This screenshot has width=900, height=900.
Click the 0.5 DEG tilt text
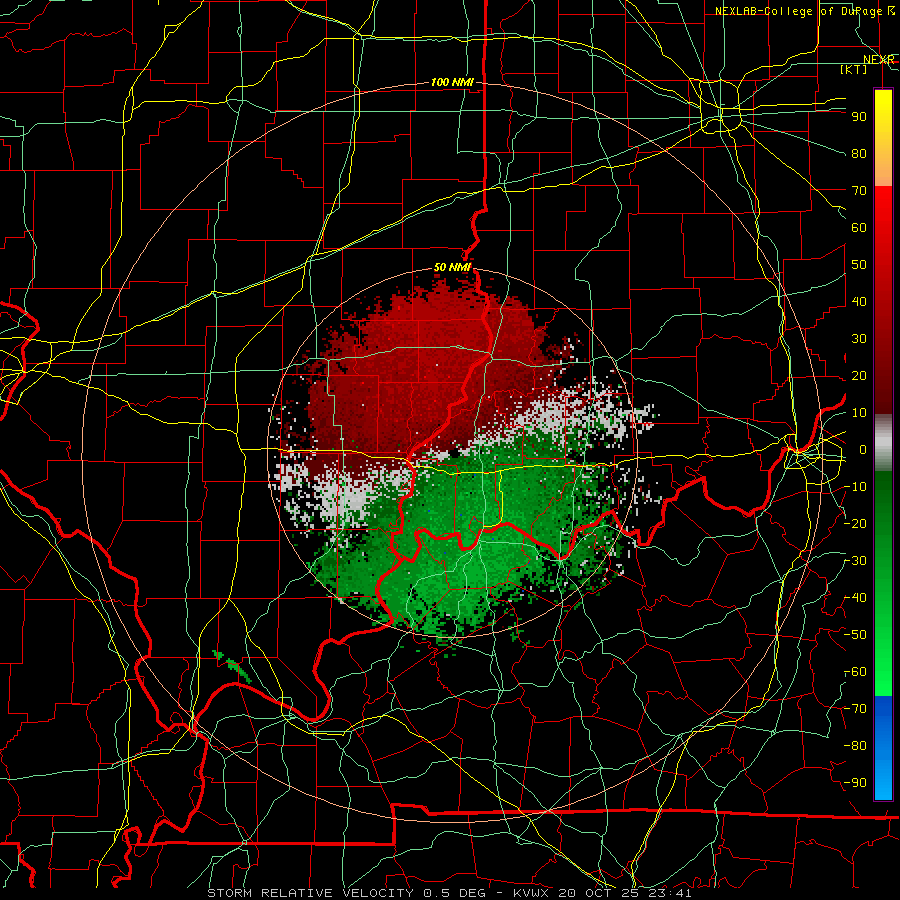tap(454, 893)
